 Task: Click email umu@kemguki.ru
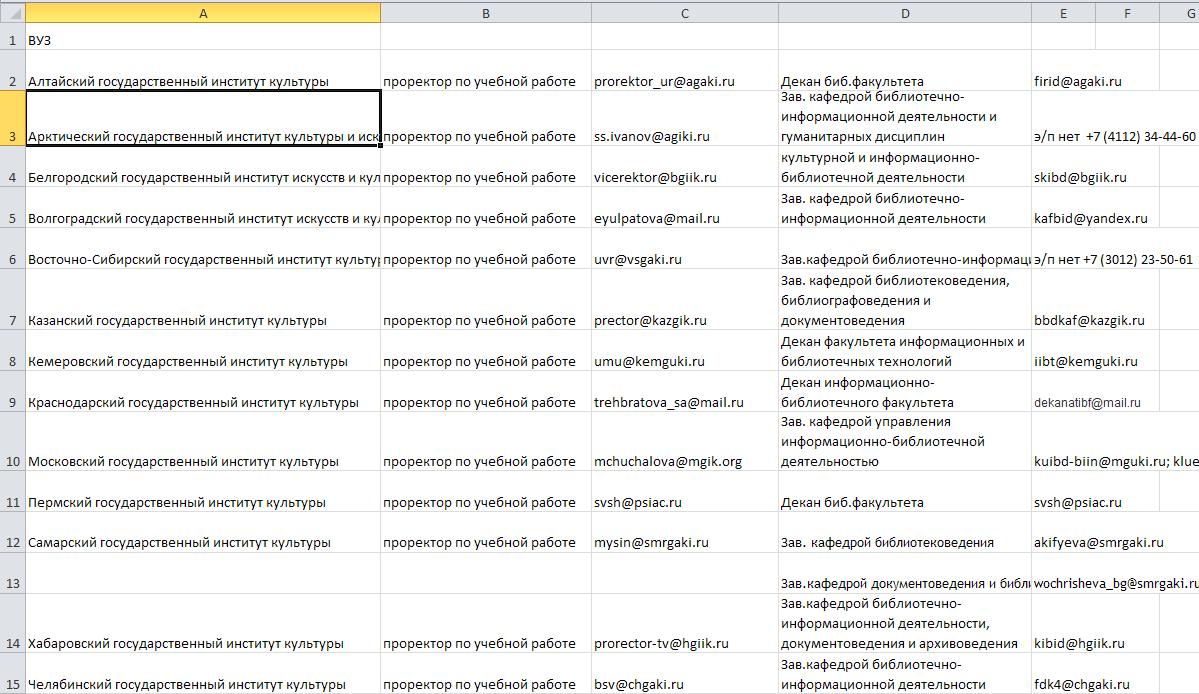649,361
